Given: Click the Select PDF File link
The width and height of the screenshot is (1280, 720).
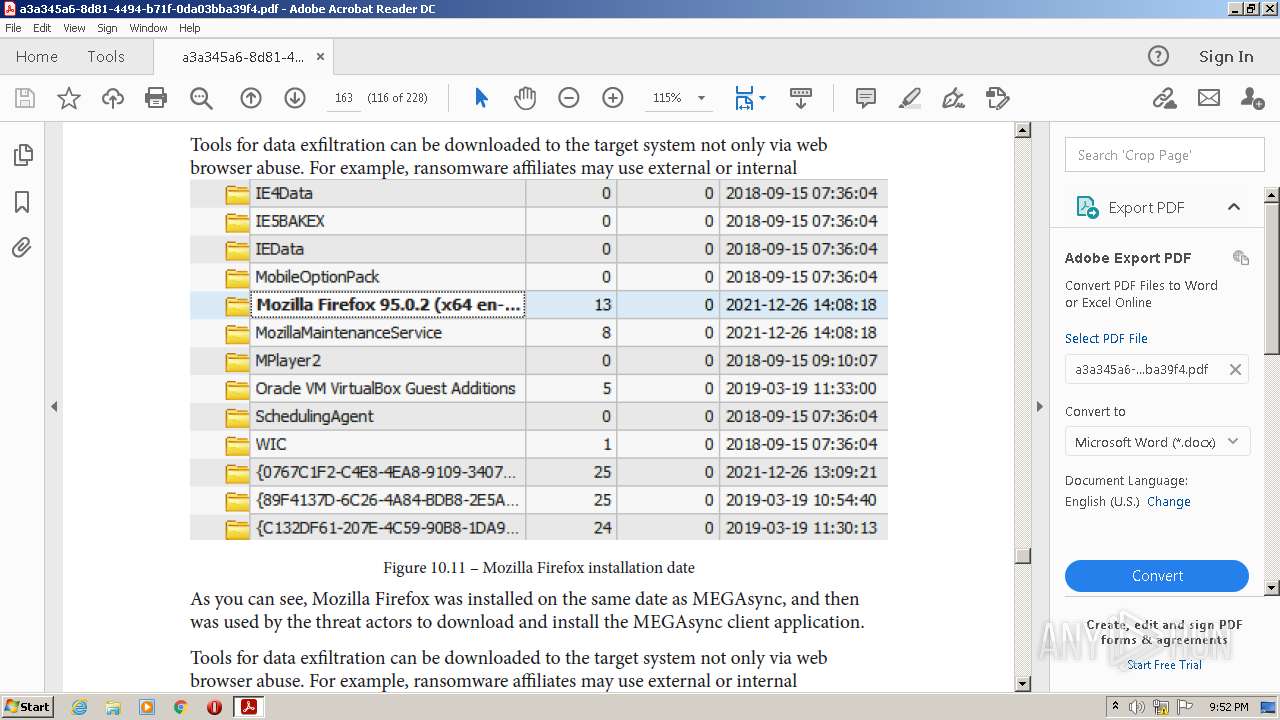Looking at the screenshot, I should [1106, 339].
